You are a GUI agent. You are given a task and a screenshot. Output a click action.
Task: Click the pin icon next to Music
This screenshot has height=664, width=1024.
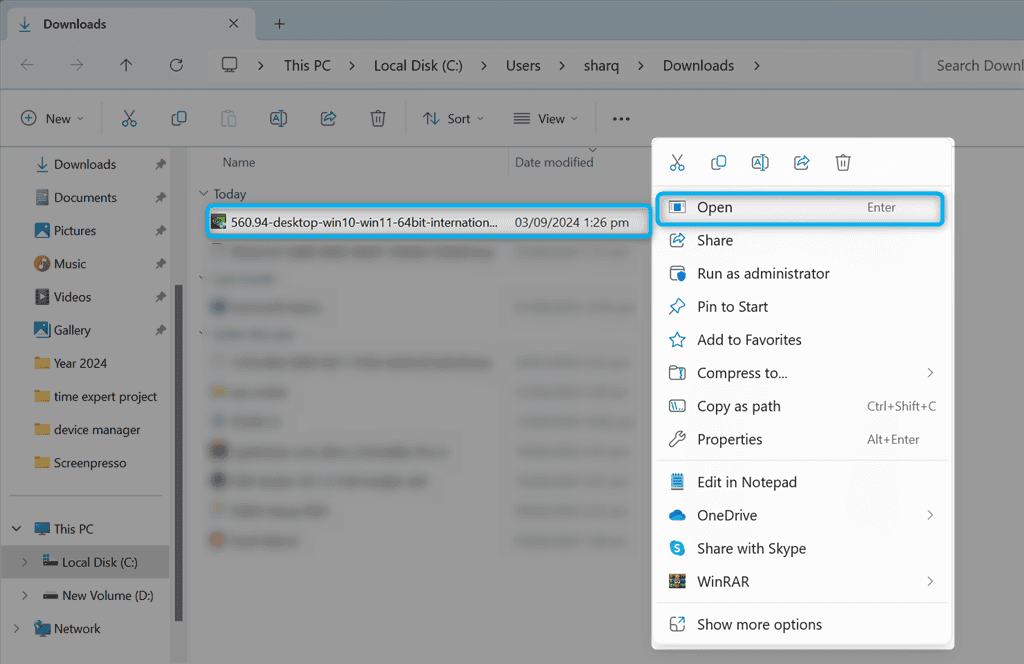(x=160, y=264)
